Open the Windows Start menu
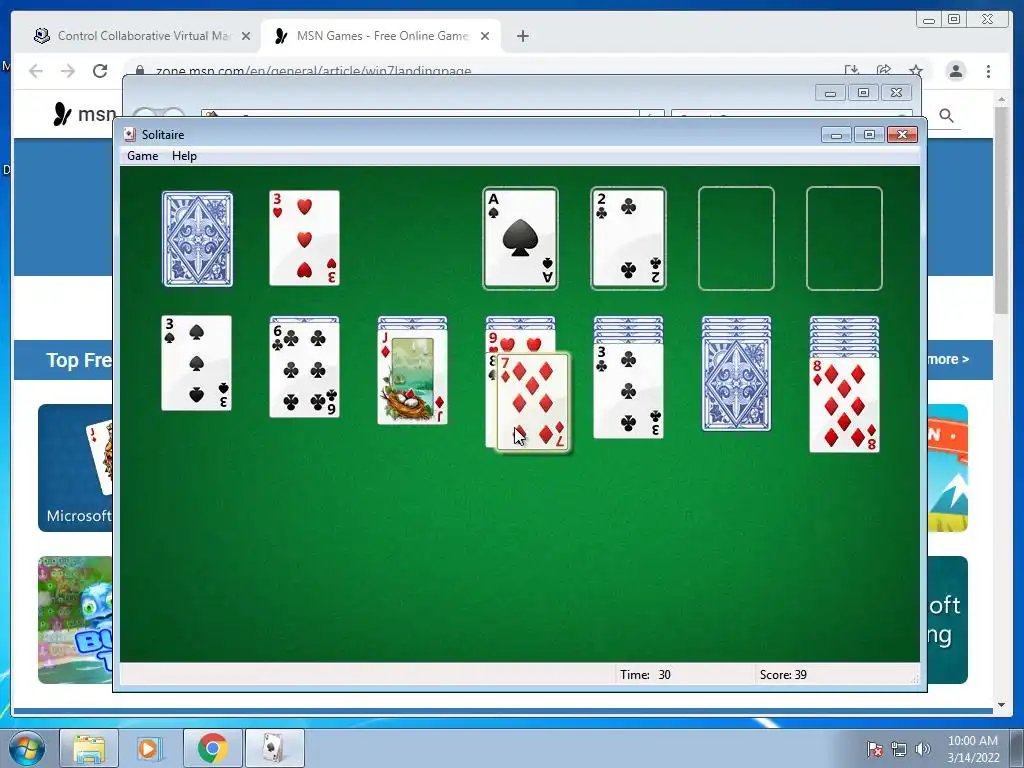1024x768 pixels. coord(27,748)
